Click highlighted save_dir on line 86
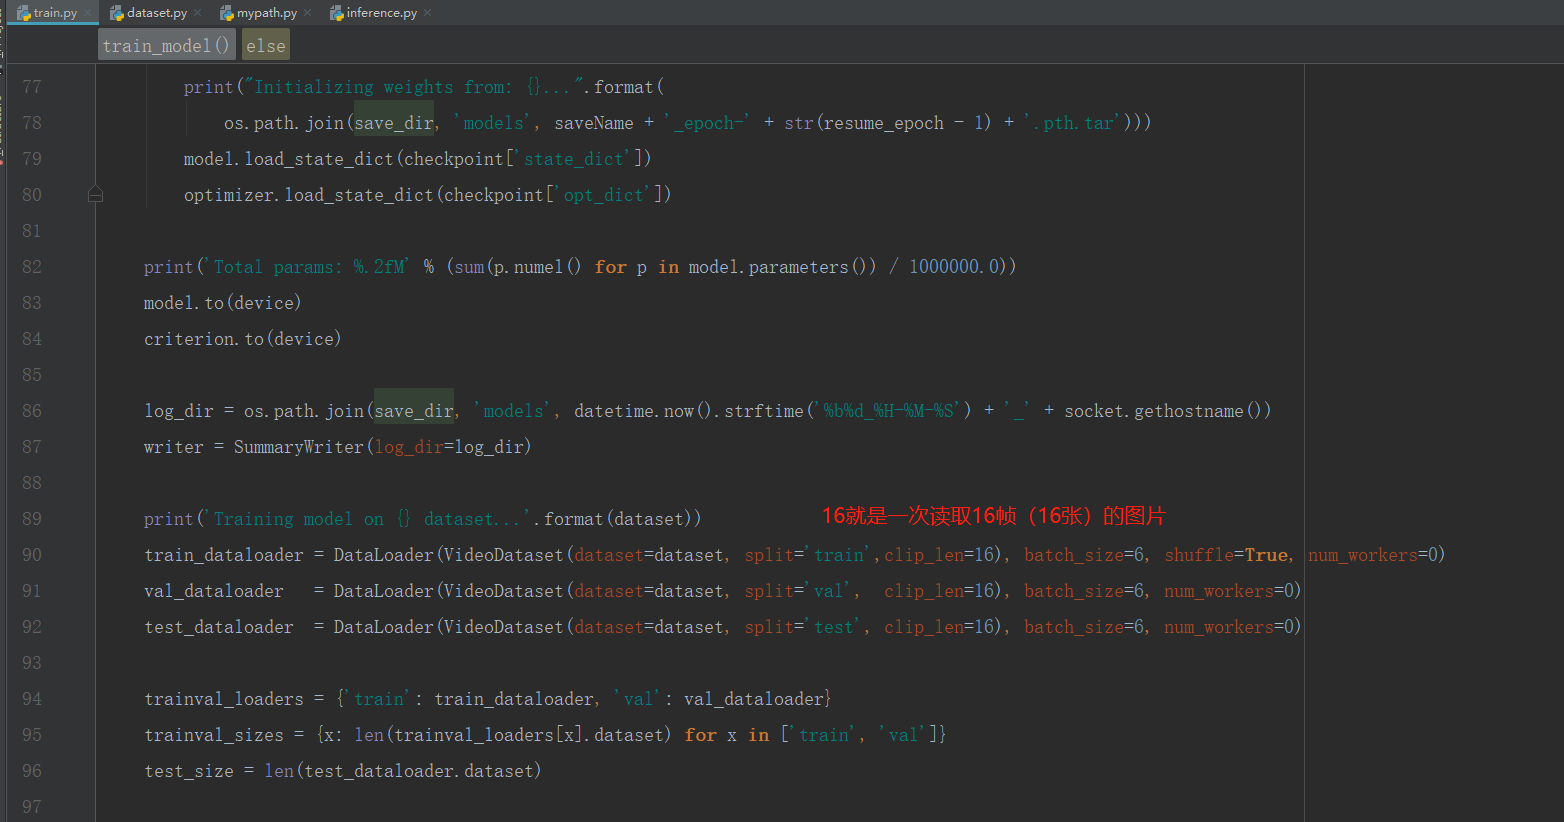This screenshot has height=822, width=1564. pyautogui.click(x=414, y=411)
